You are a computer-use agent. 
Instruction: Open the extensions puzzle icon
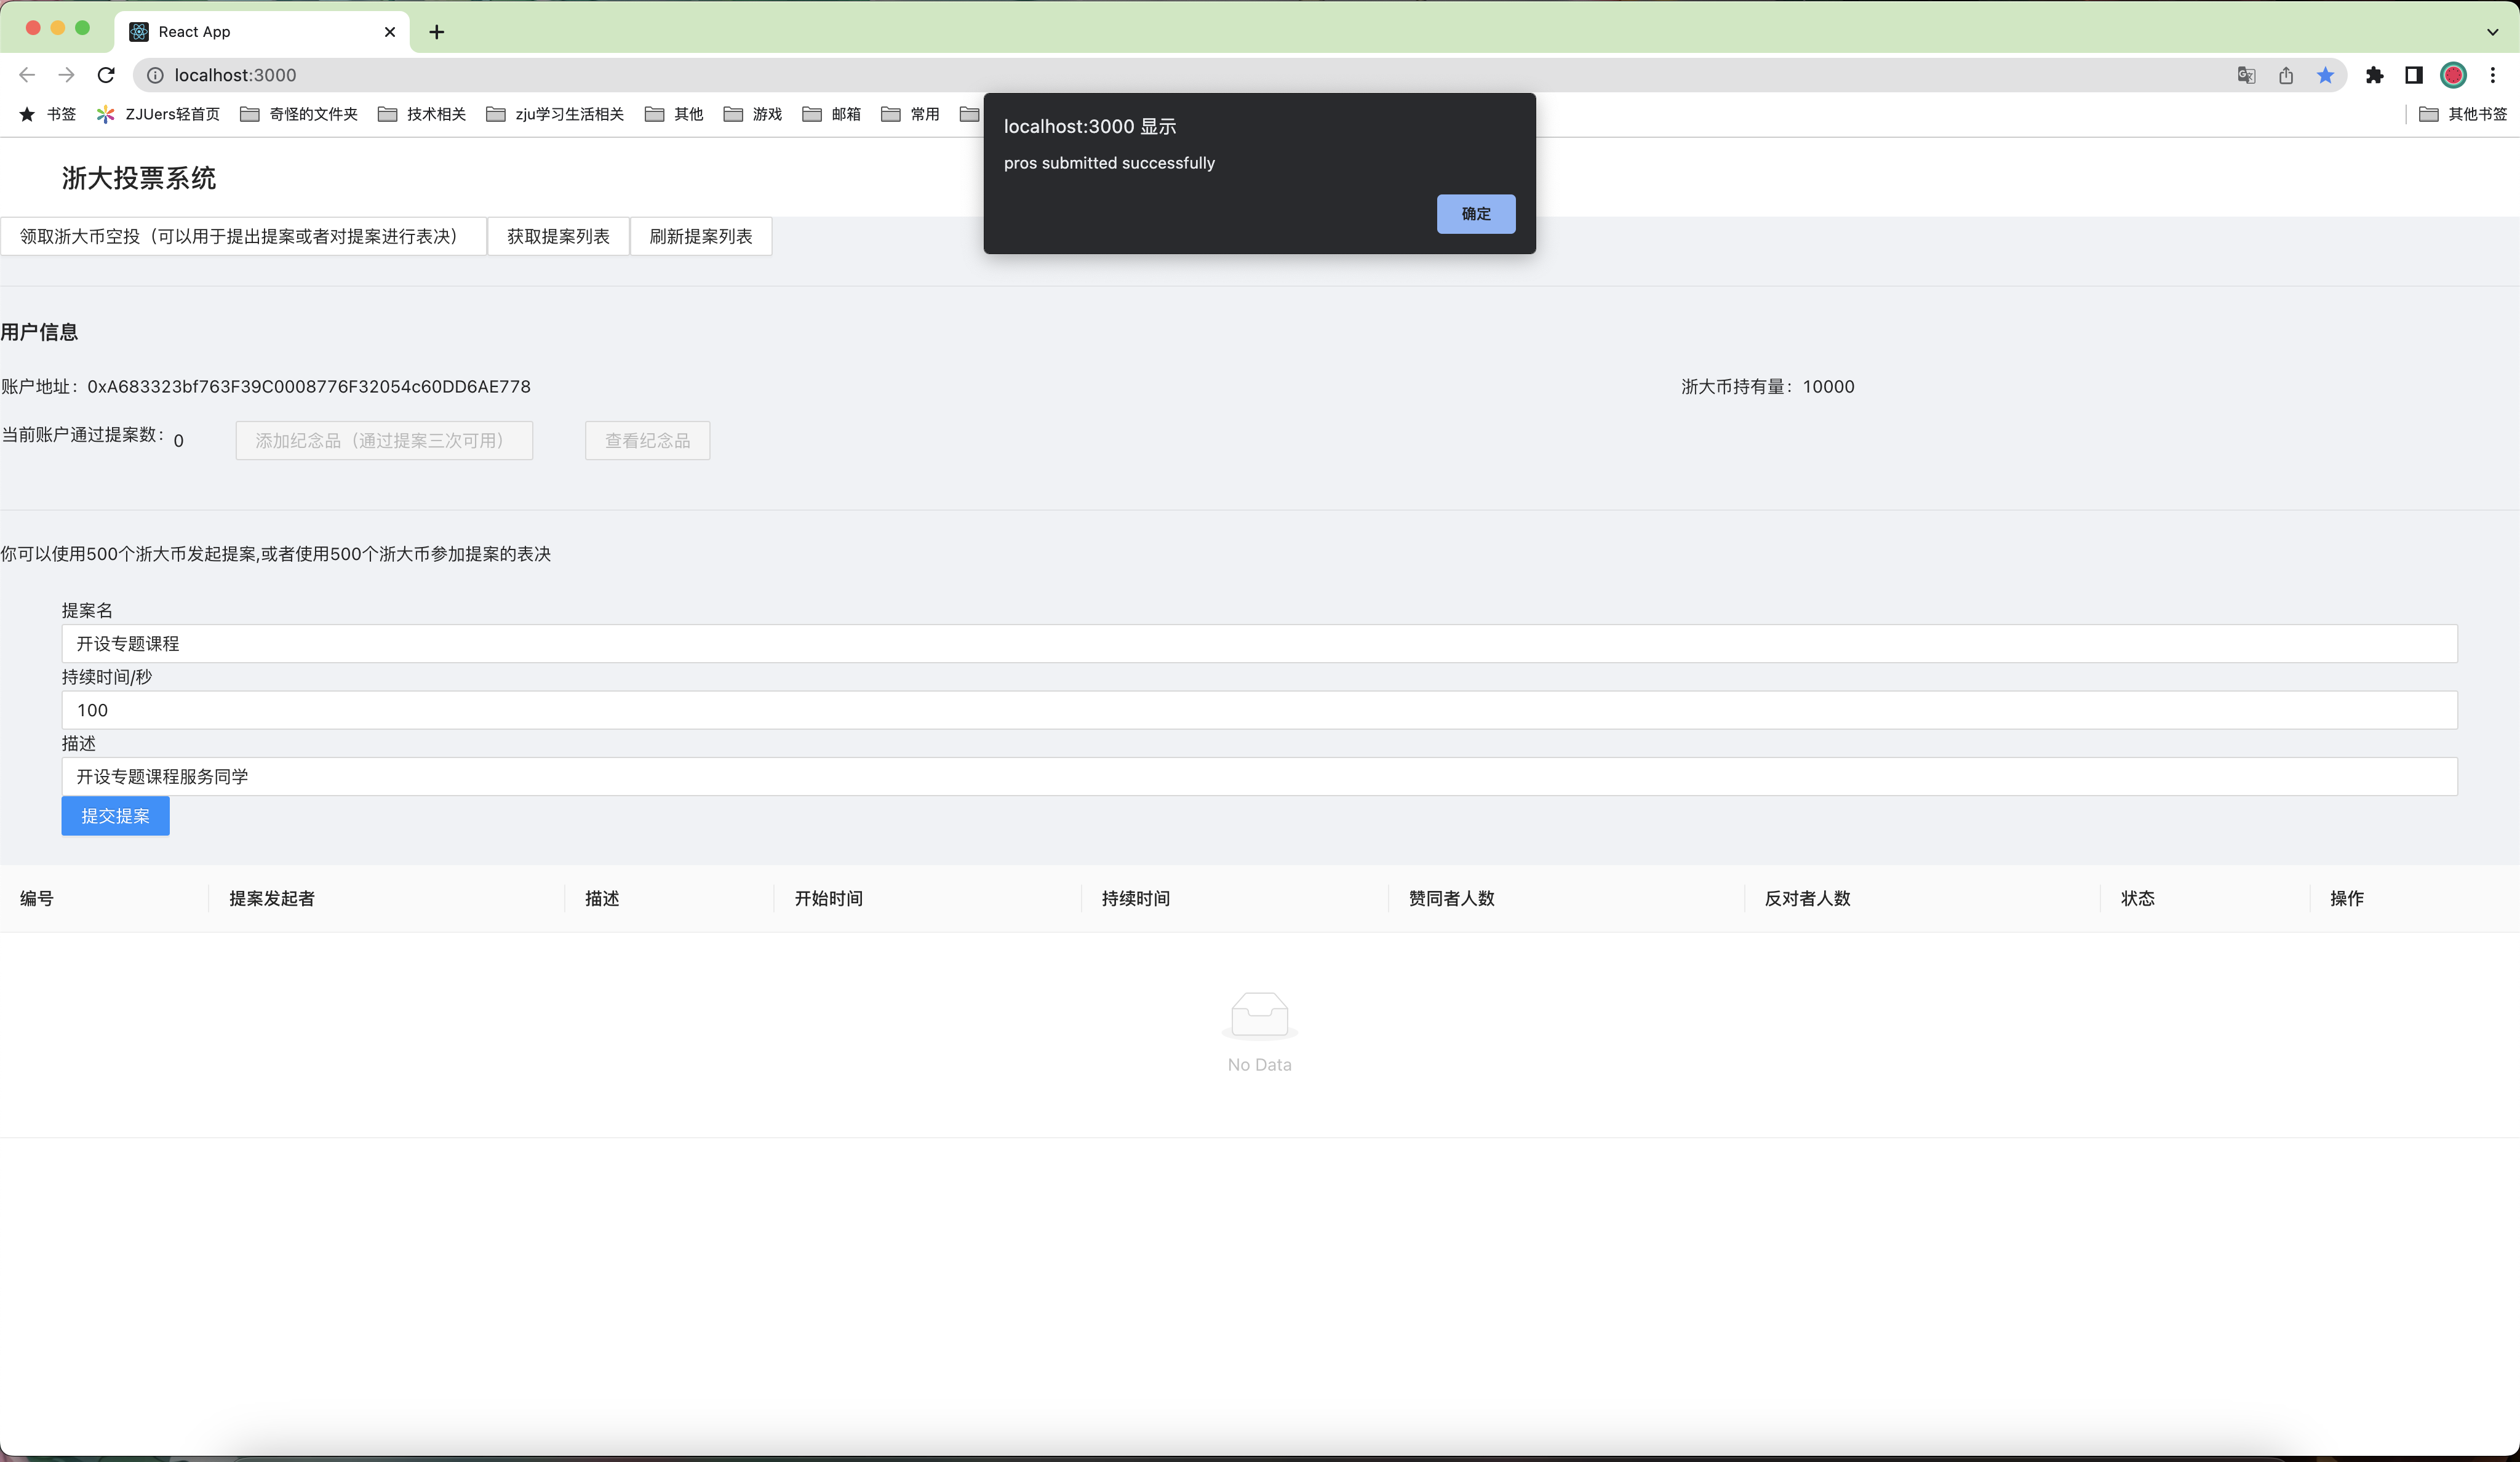coord(2374,75)
